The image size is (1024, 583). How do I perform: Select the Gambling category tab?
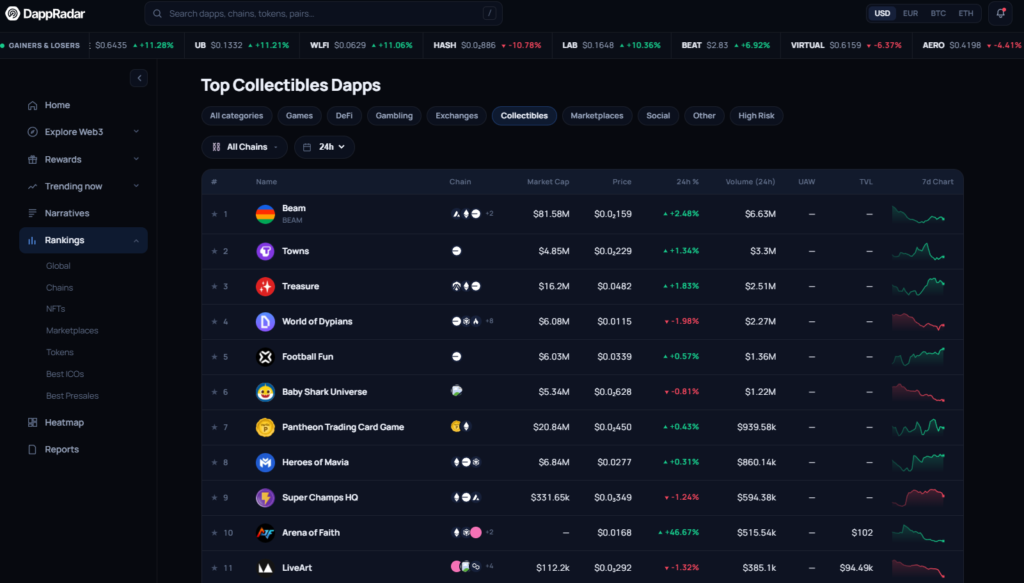[x=394, y=116]
